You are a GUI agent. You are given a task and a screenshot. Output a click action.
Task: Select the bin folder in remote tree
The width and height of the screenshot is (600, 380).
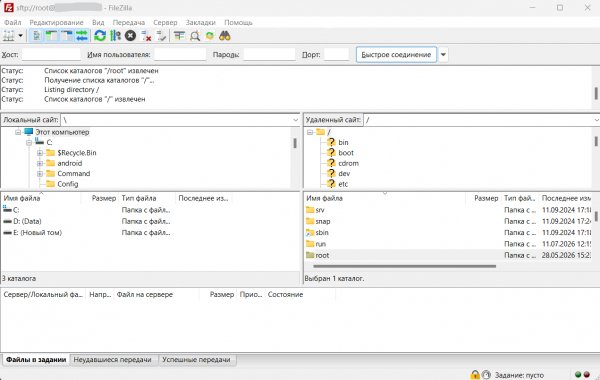coord(343,142)
